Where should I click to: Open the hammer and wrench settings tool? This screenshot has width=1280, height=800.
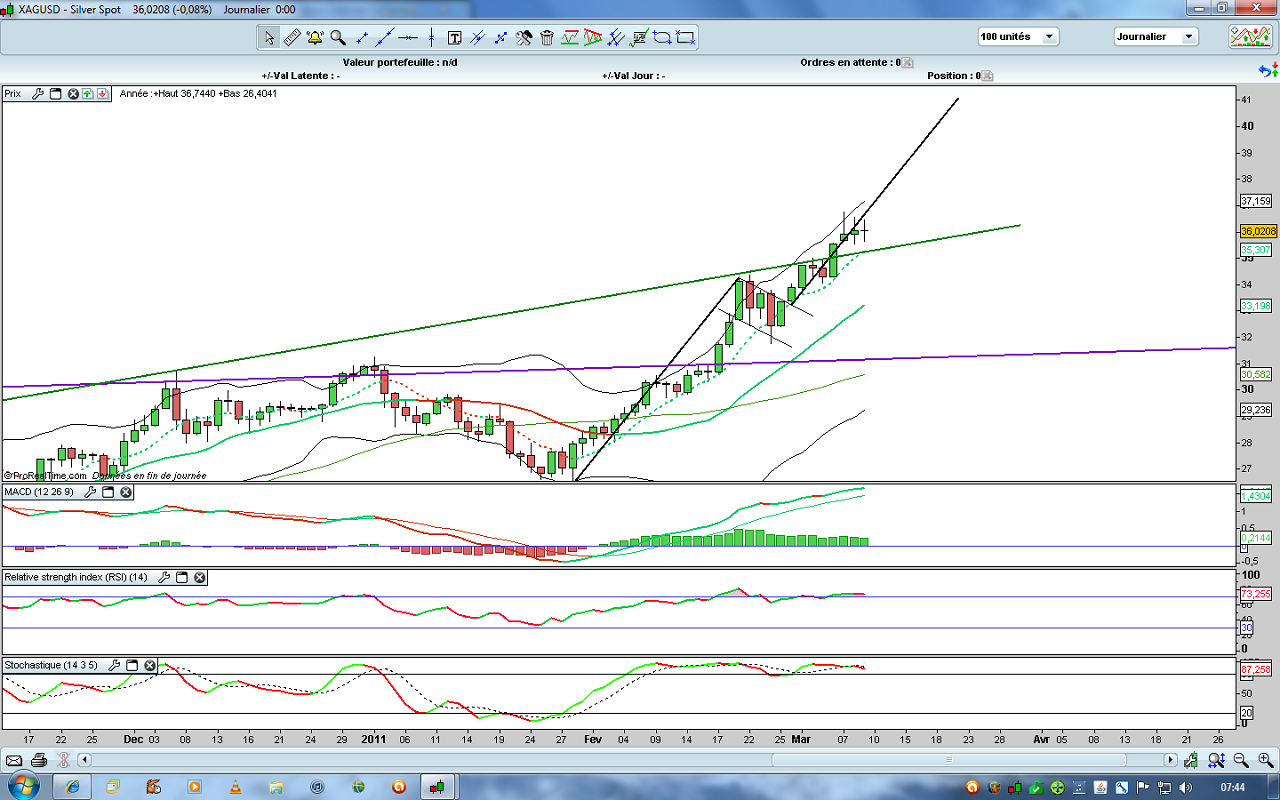[524, 38]
